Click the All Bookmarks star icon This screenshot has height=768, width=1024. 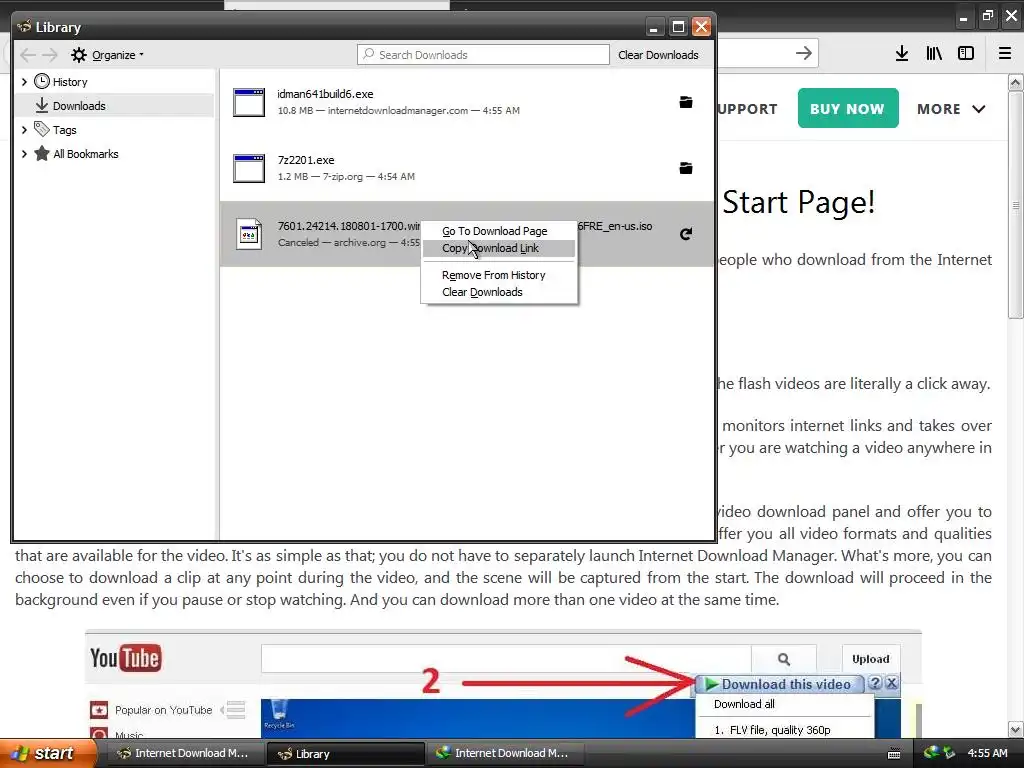click(42, 153)
